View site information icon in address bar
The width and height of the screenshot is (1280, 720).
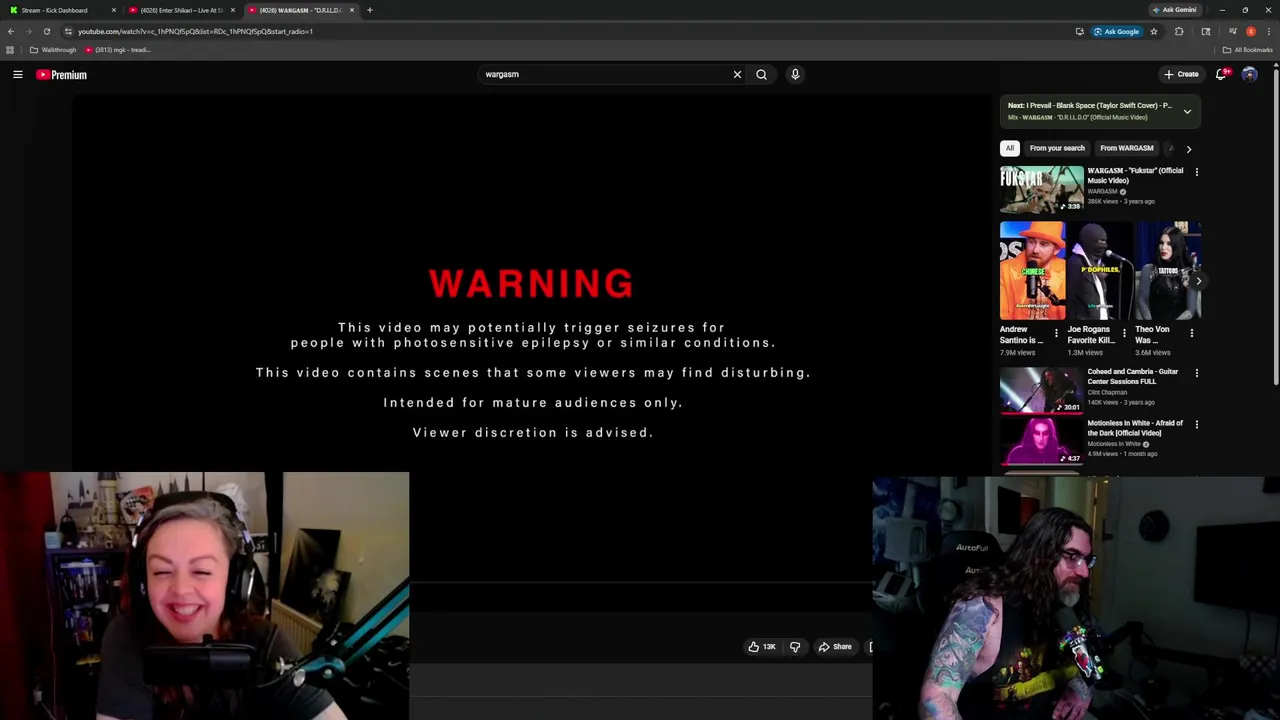click(68, 31)
